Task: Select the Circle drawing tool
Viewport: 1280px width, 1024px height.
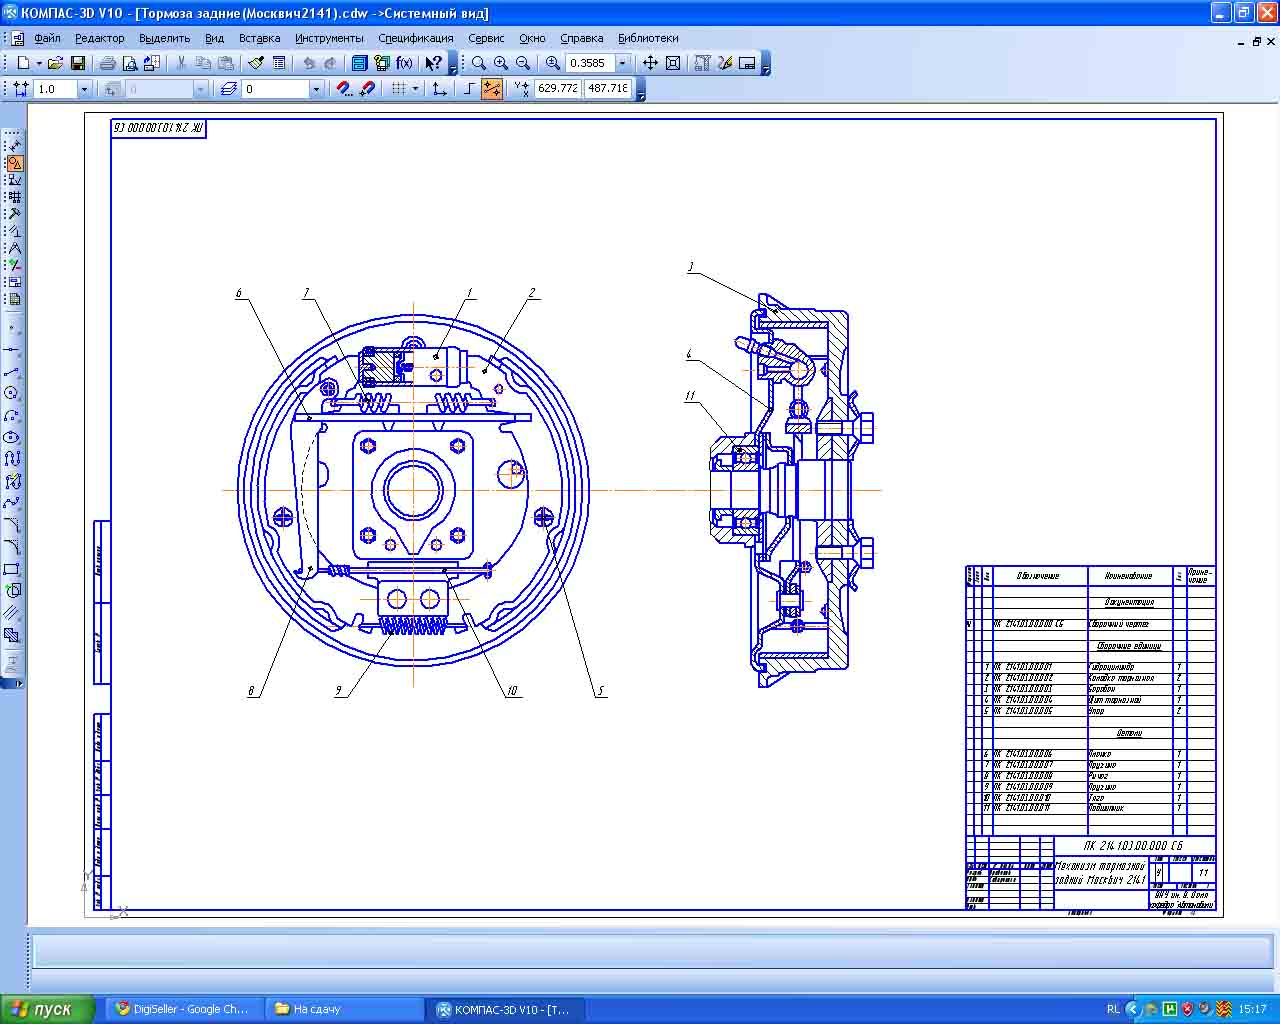Action: pyautogui.click(x=12, y=393)
